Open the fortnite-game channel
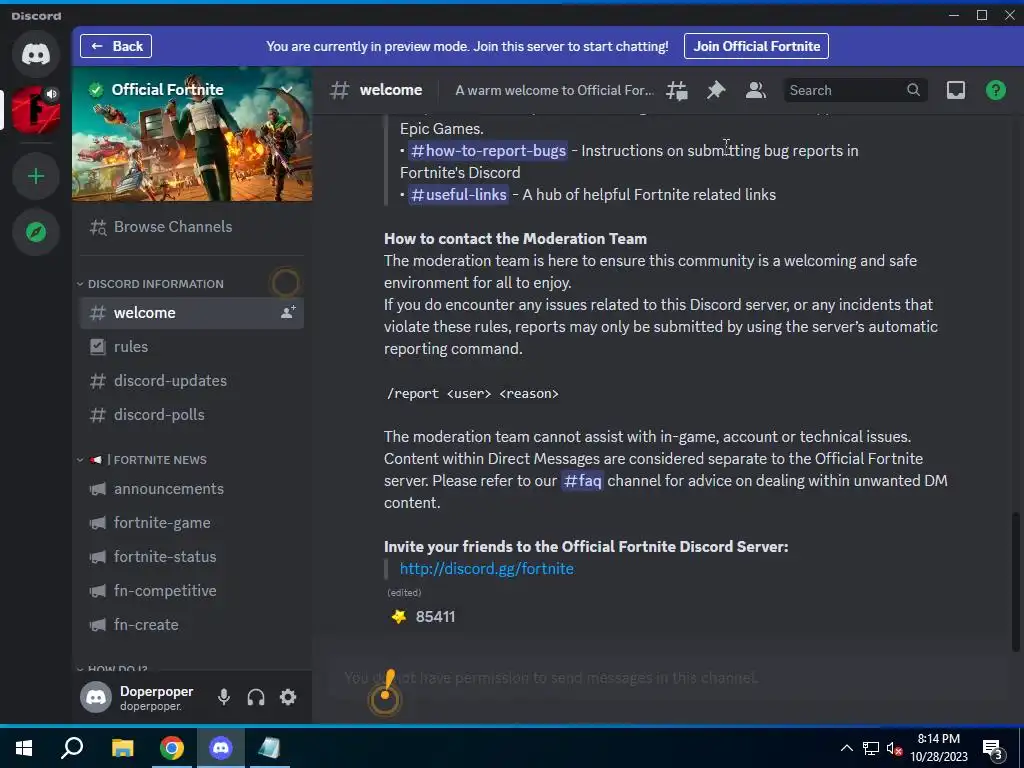Screen dimensions: 1024x768 click(192, 522)
